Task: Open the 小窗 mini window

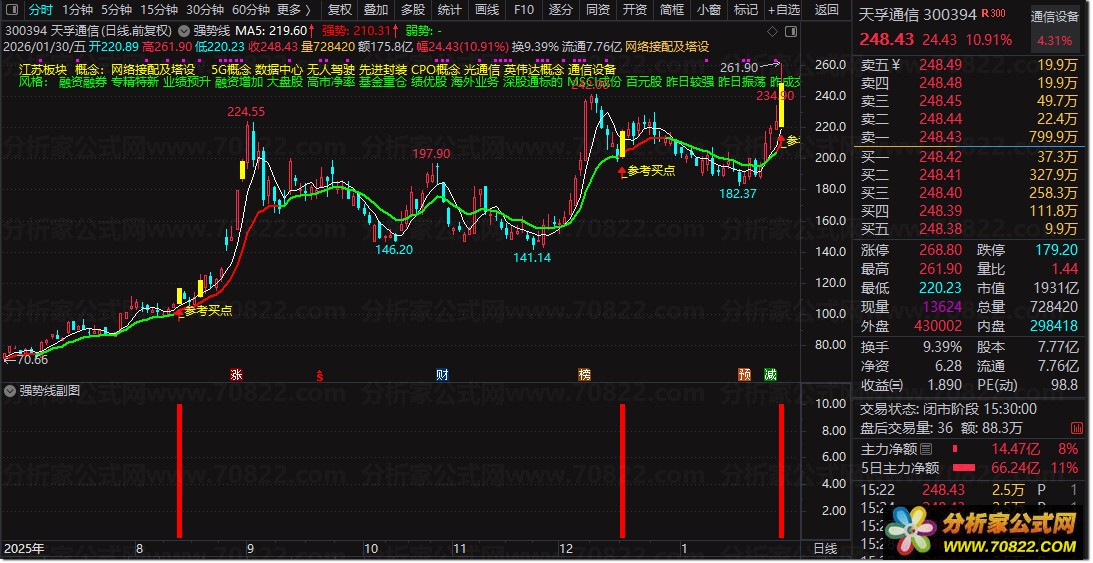Action: [708, 10]
